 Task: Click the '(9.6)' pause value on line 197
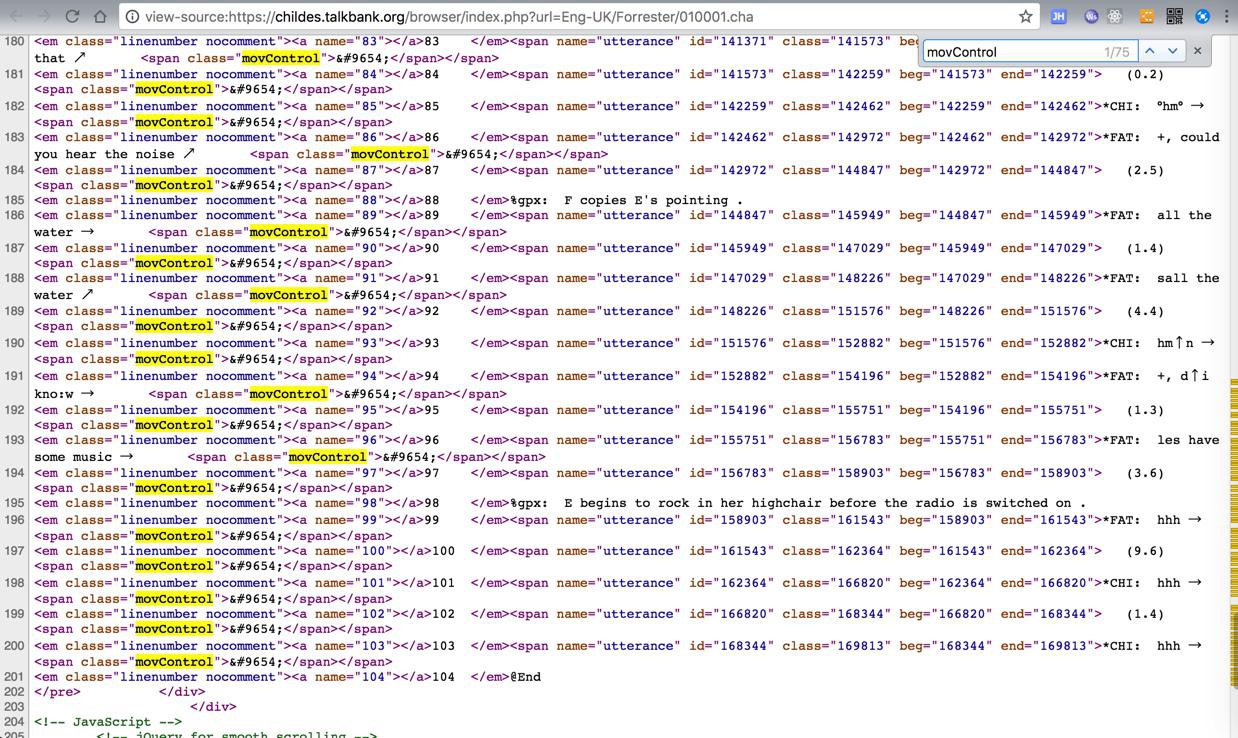1145,551
